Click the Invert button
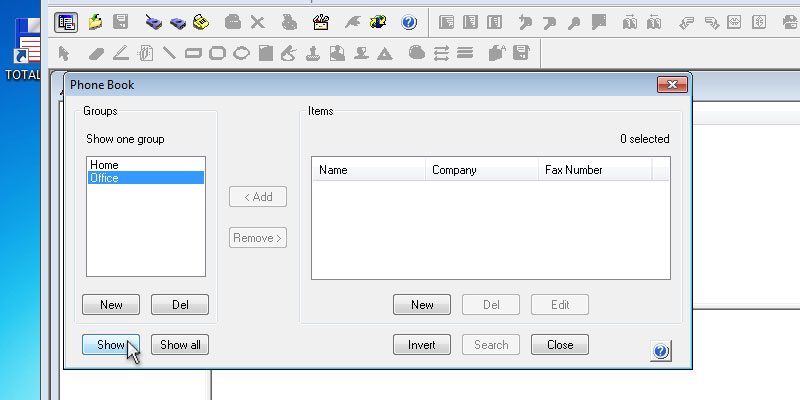 click(422, 345)
